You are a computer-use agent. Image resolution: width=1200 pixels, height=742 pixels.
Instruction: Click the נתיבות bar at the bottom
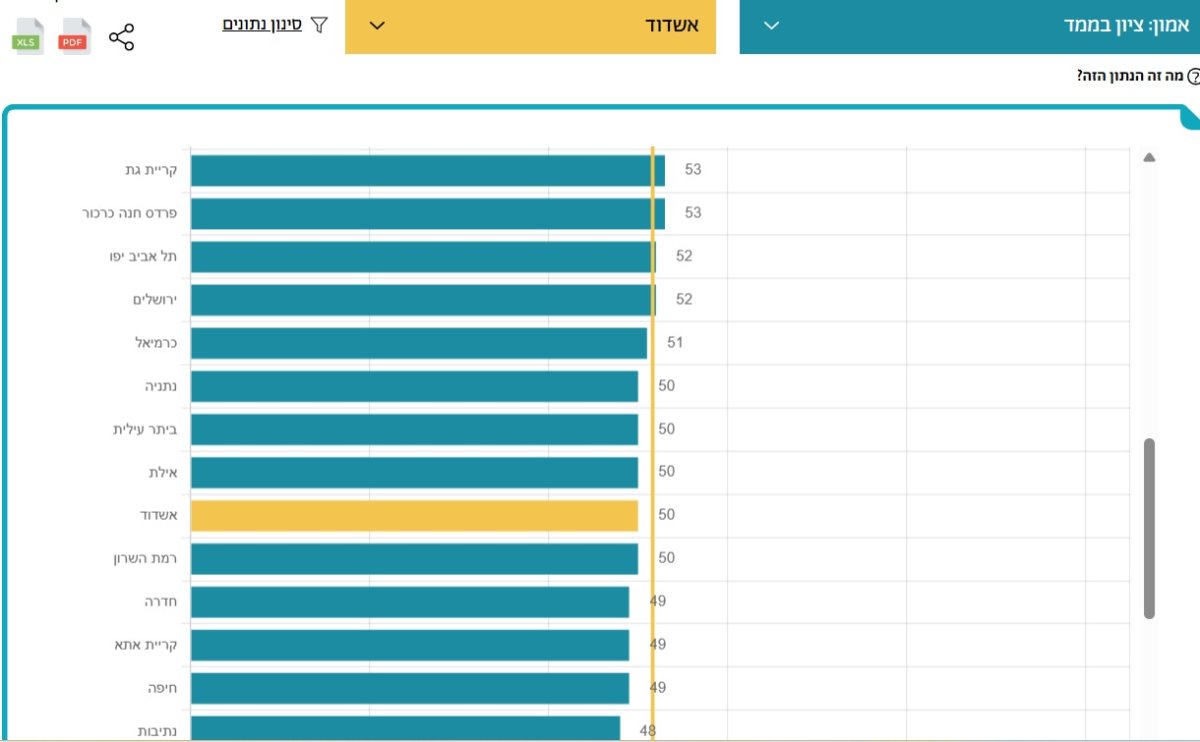tap(405, 728)
